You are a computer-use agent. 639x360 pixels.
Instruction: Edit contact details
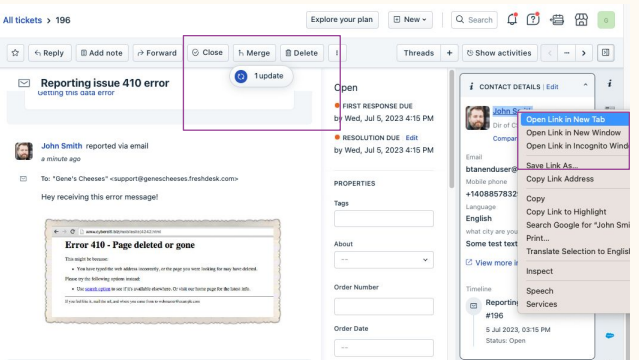(x=552, y=87)
